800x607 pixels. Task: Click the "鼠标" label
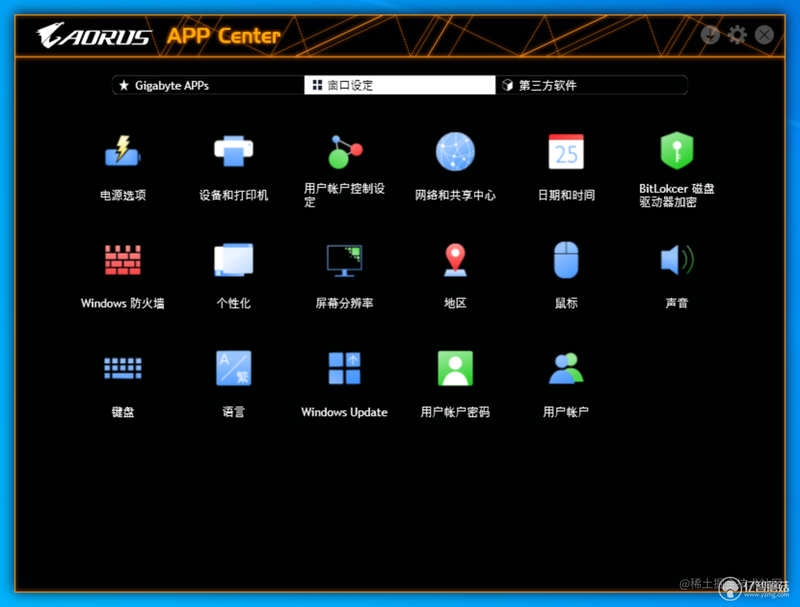coord(566,304)
